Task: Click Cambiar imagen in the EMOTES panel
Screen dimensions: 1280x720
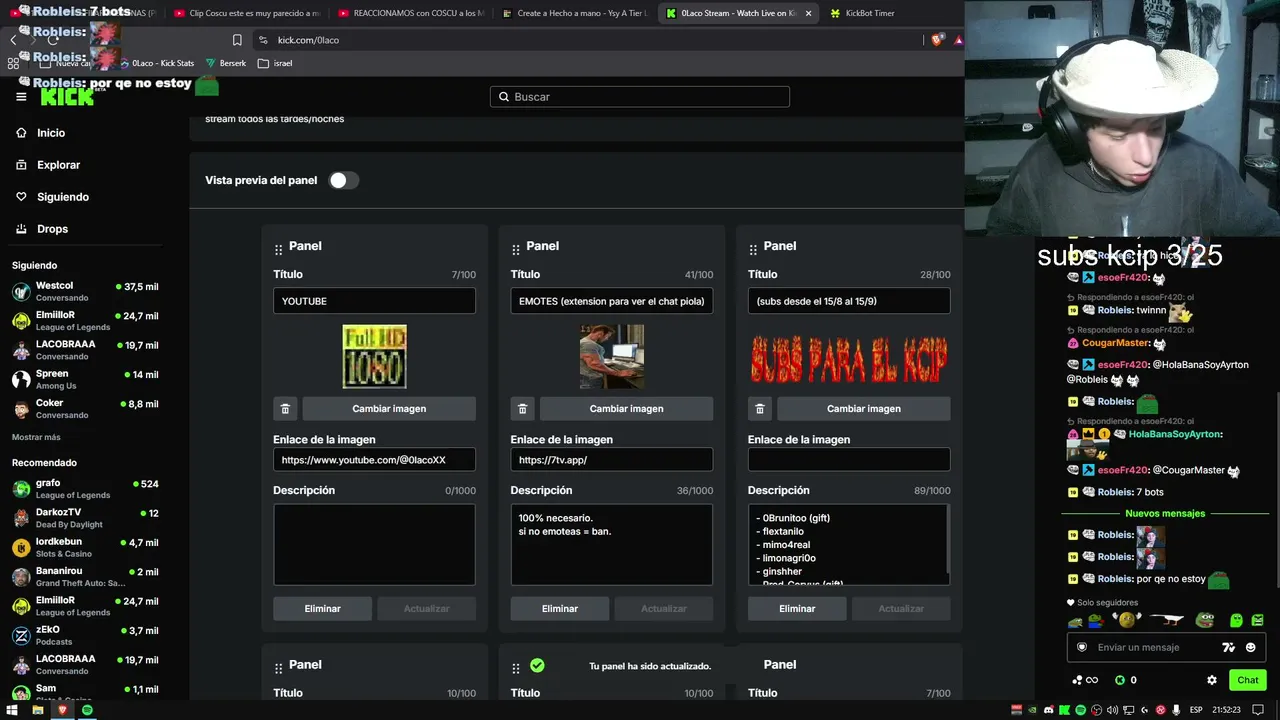Action: click(x=626, y=408)
